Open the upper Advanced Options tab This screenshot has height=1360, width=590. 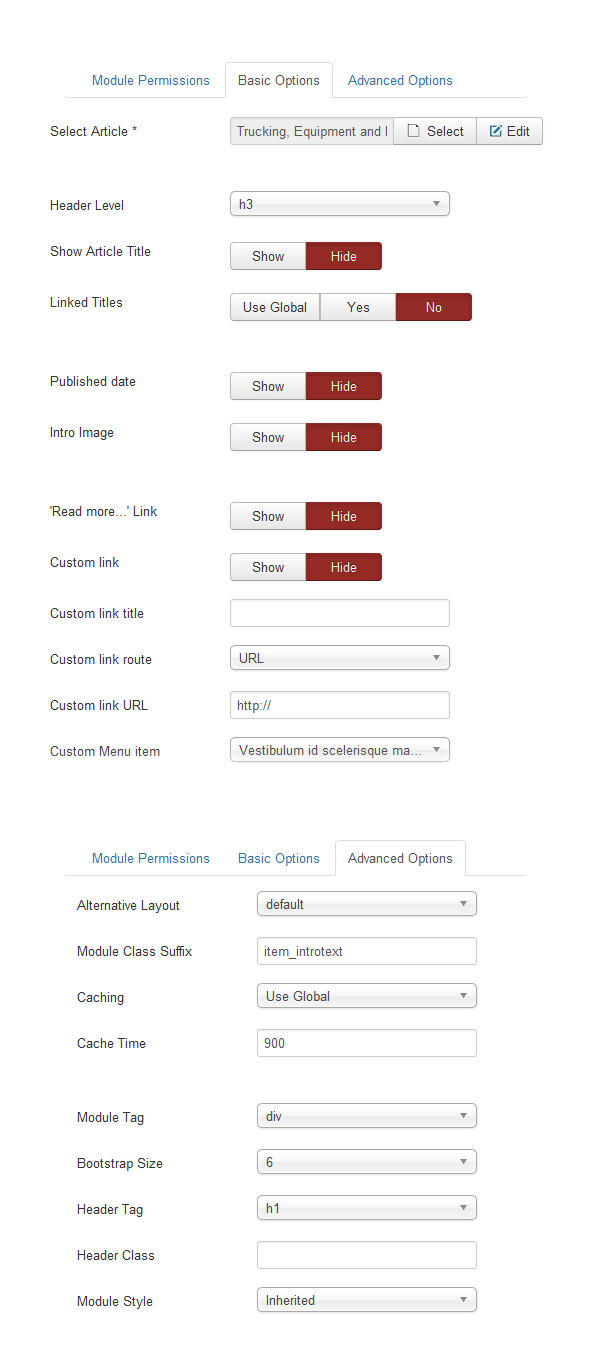(400, 80)
